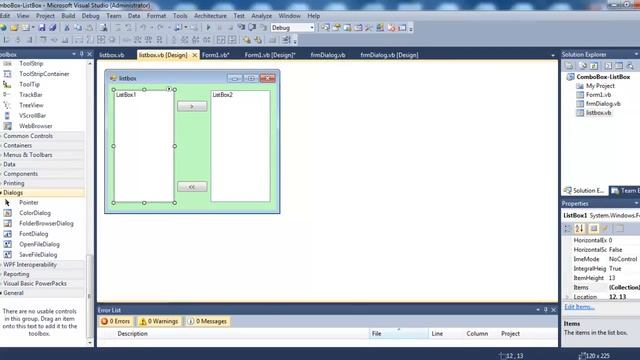Image resolution: width=640 pixels, height=360 pixels.
Task: Open the document tabs list dropdown arrow
Action: [553, 55]
